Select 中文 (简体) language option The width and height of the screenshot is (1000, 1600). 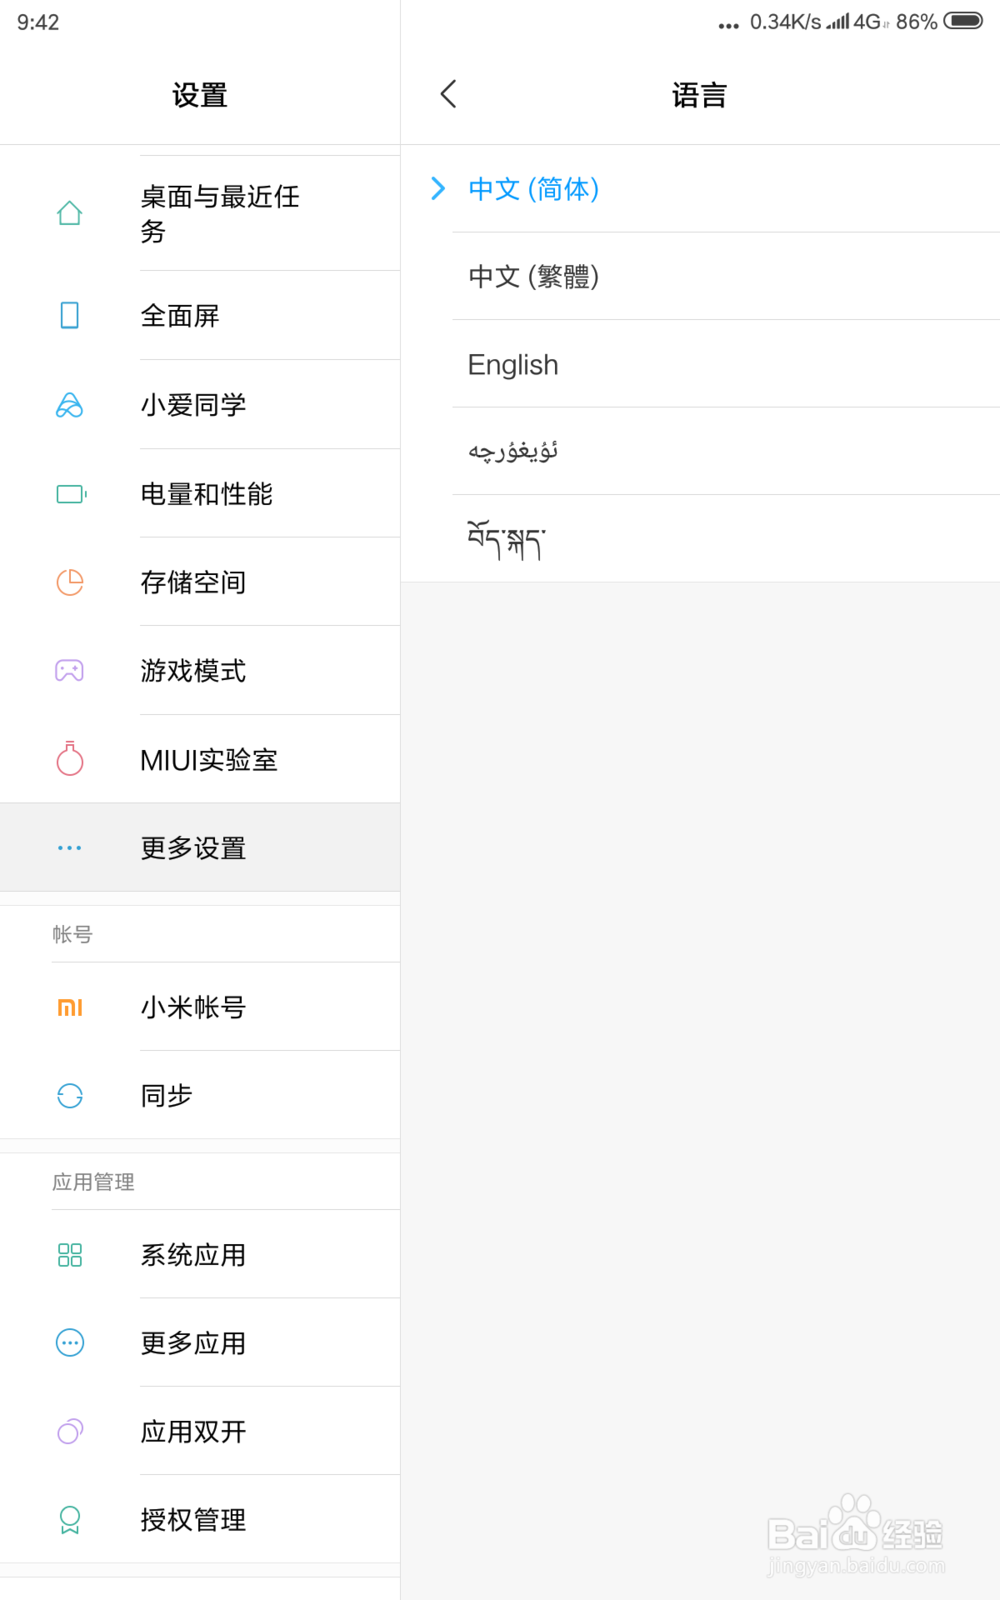(534, 189)
